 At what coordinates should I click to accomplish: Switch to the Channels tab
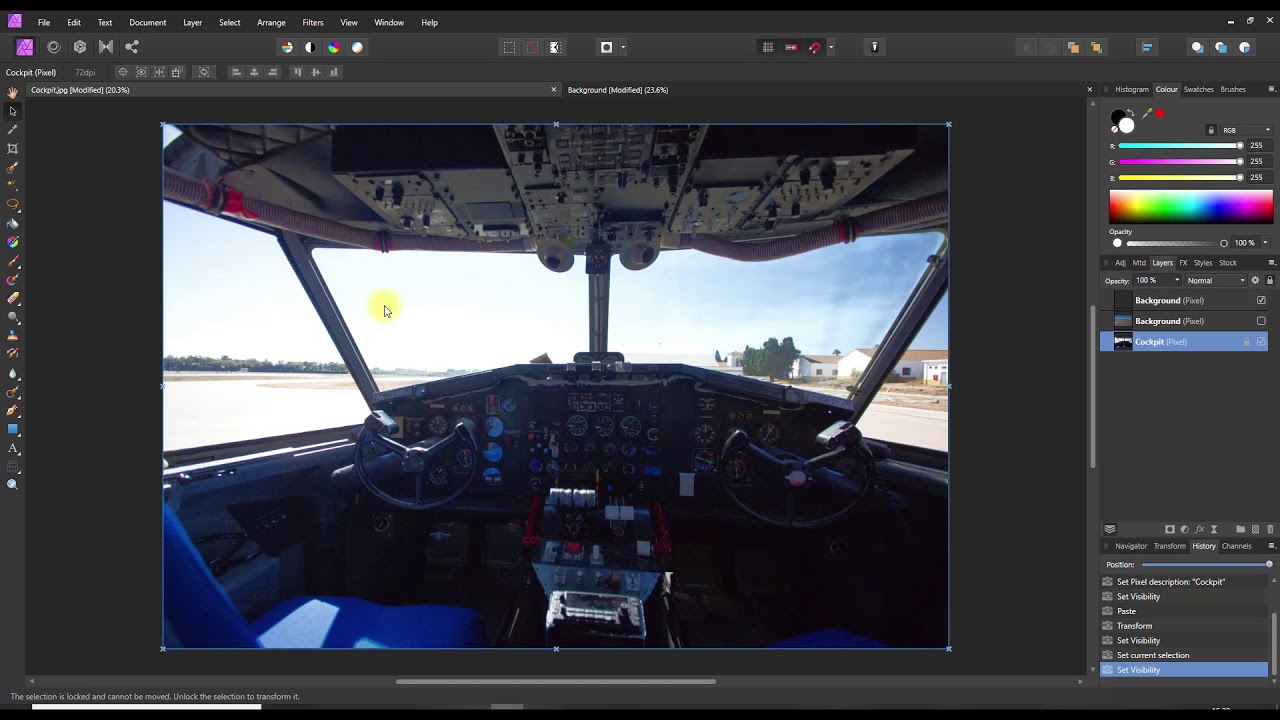tap(1236, 546)
